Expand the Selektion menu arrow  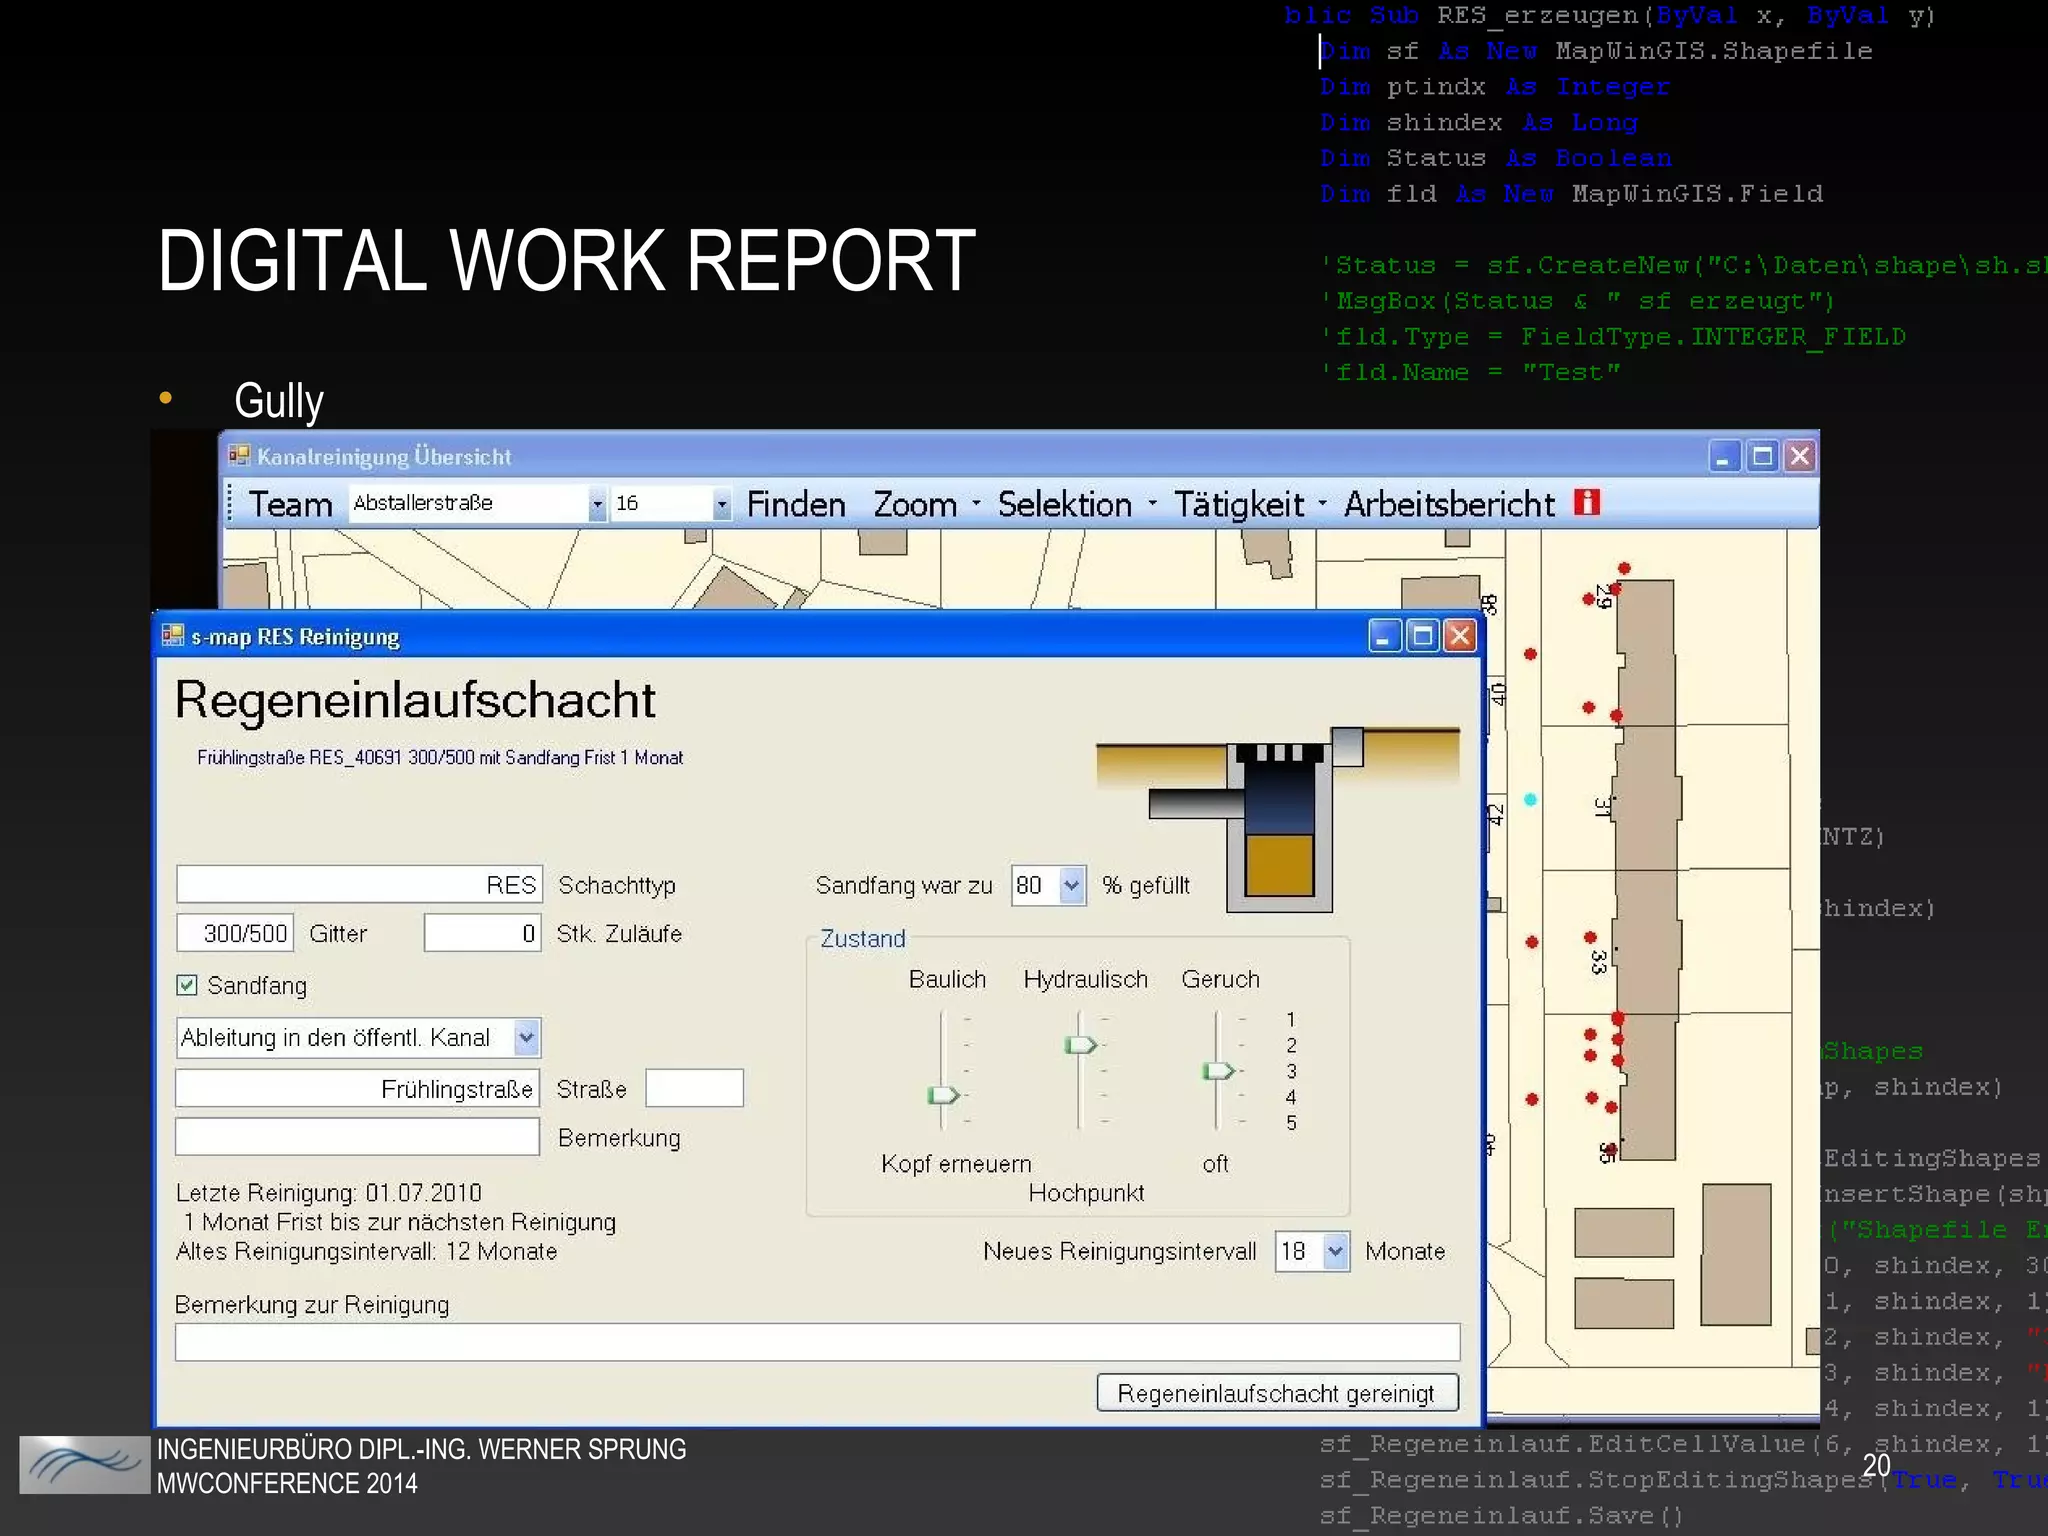(1152, 503)
